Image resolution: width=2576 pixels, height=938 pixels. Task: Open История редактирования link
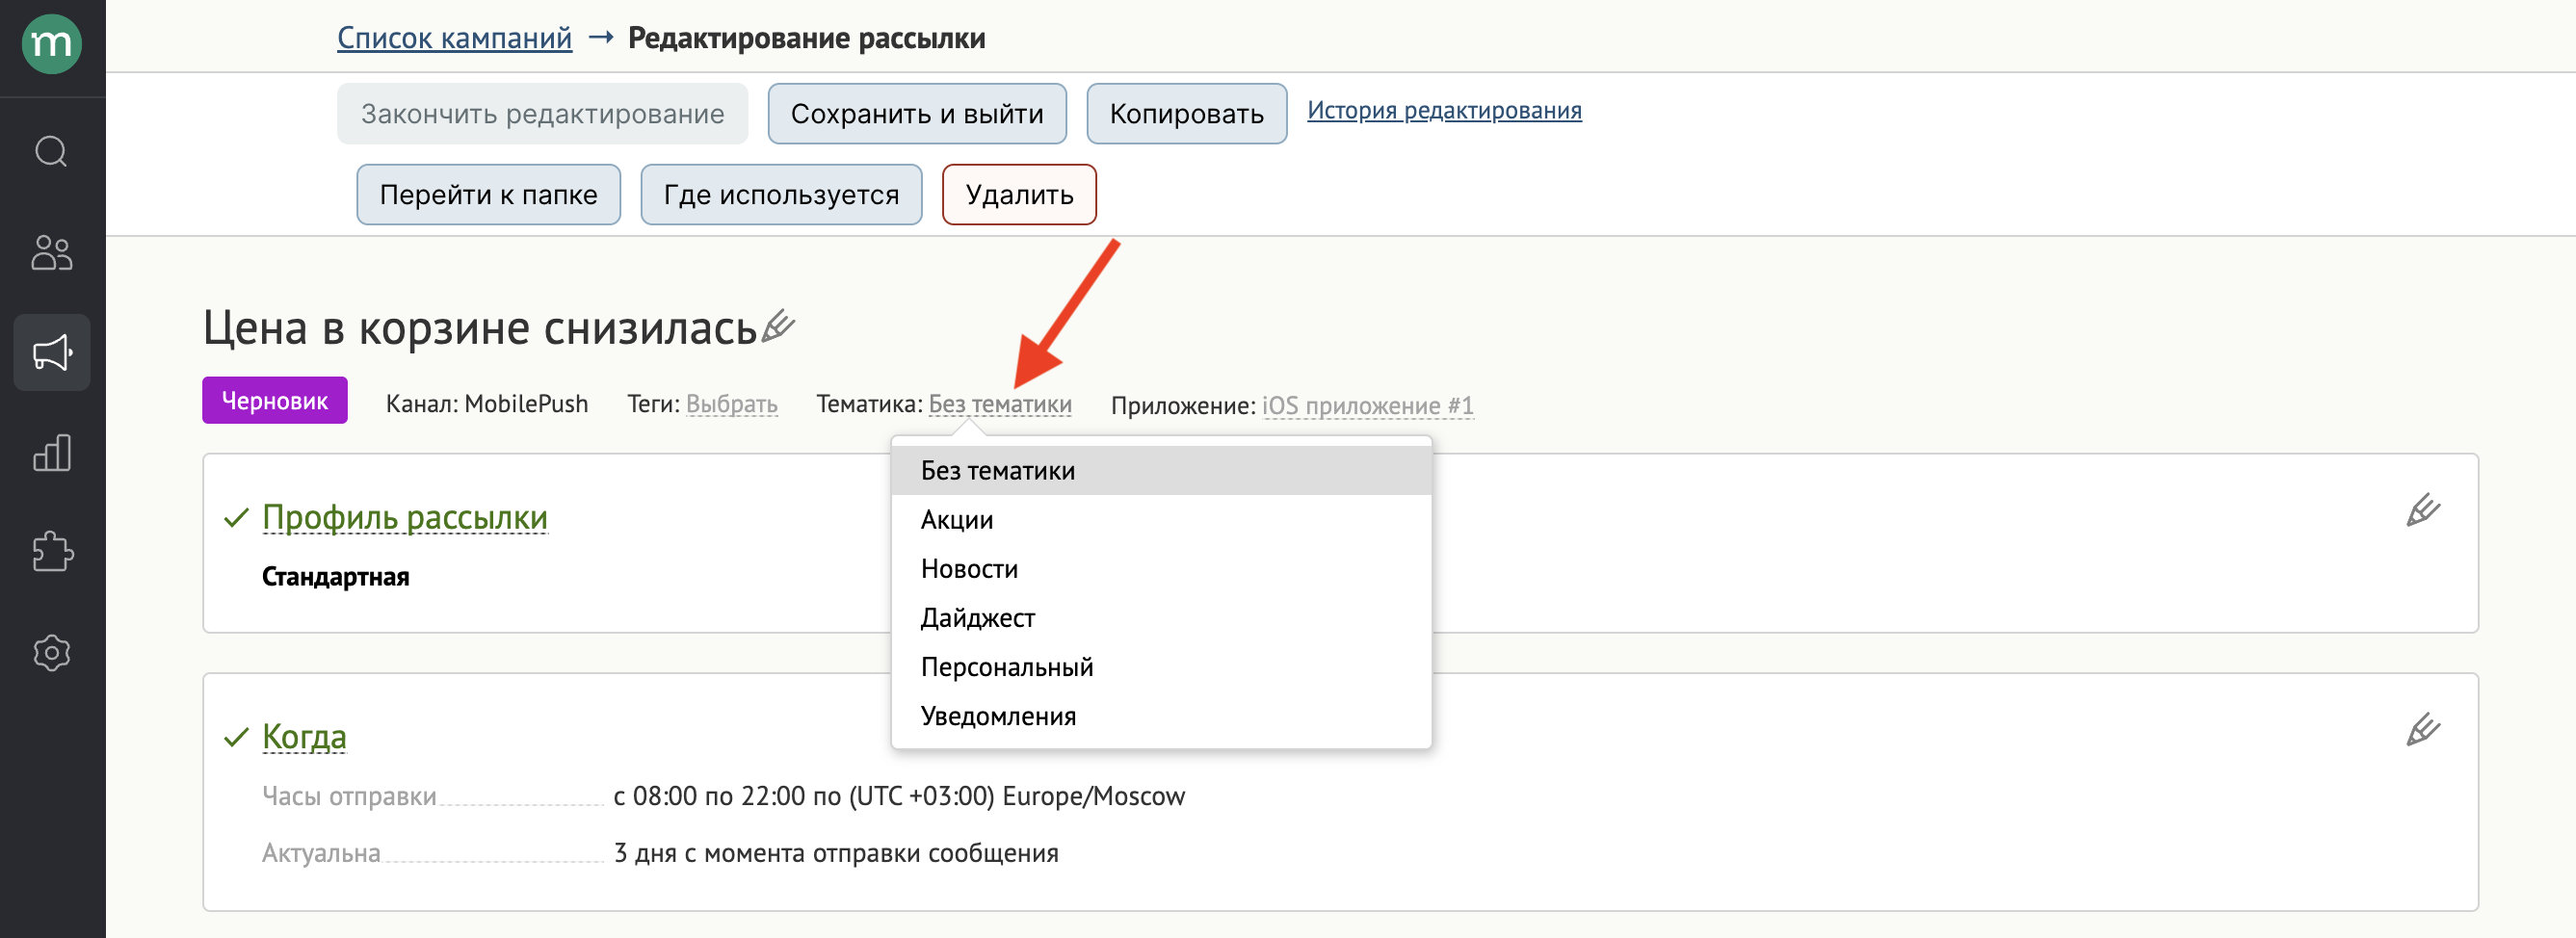(1444, 110)
